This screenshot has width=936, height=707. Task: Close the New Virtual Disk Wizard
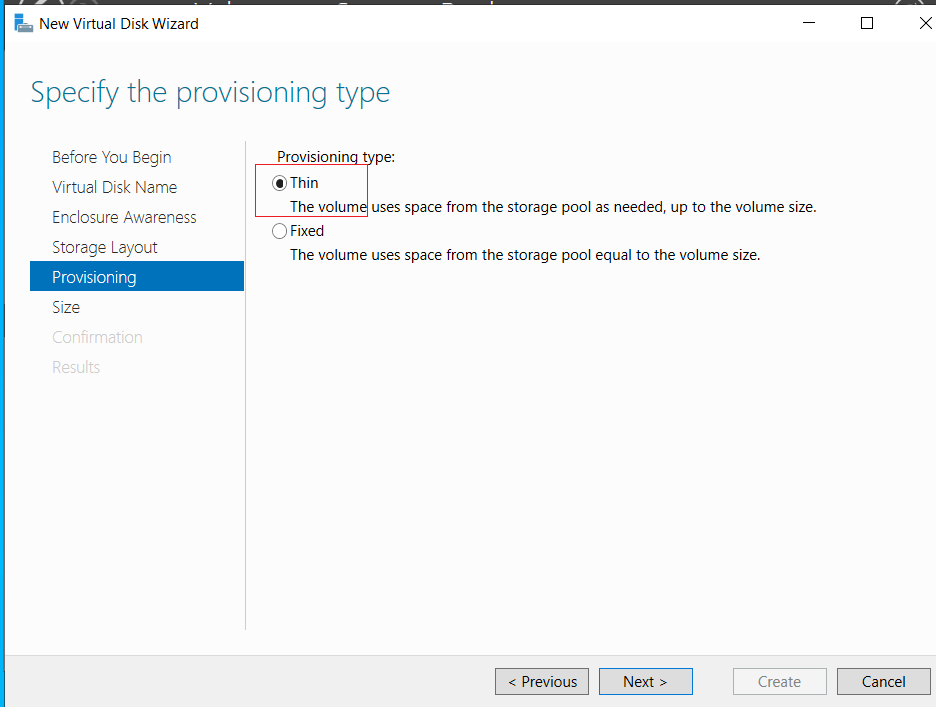click(x=925, y=23)
